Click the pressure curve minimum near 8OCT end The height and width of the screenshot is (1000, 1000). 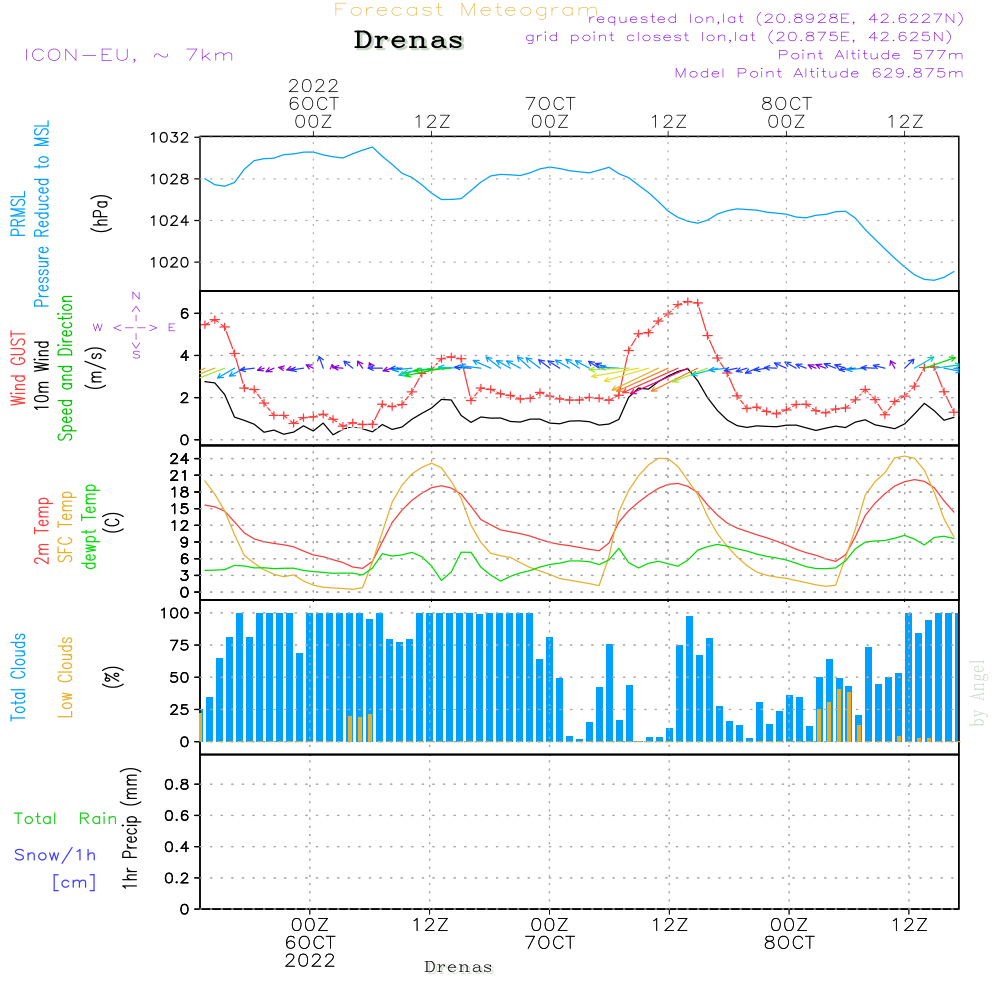932,279
